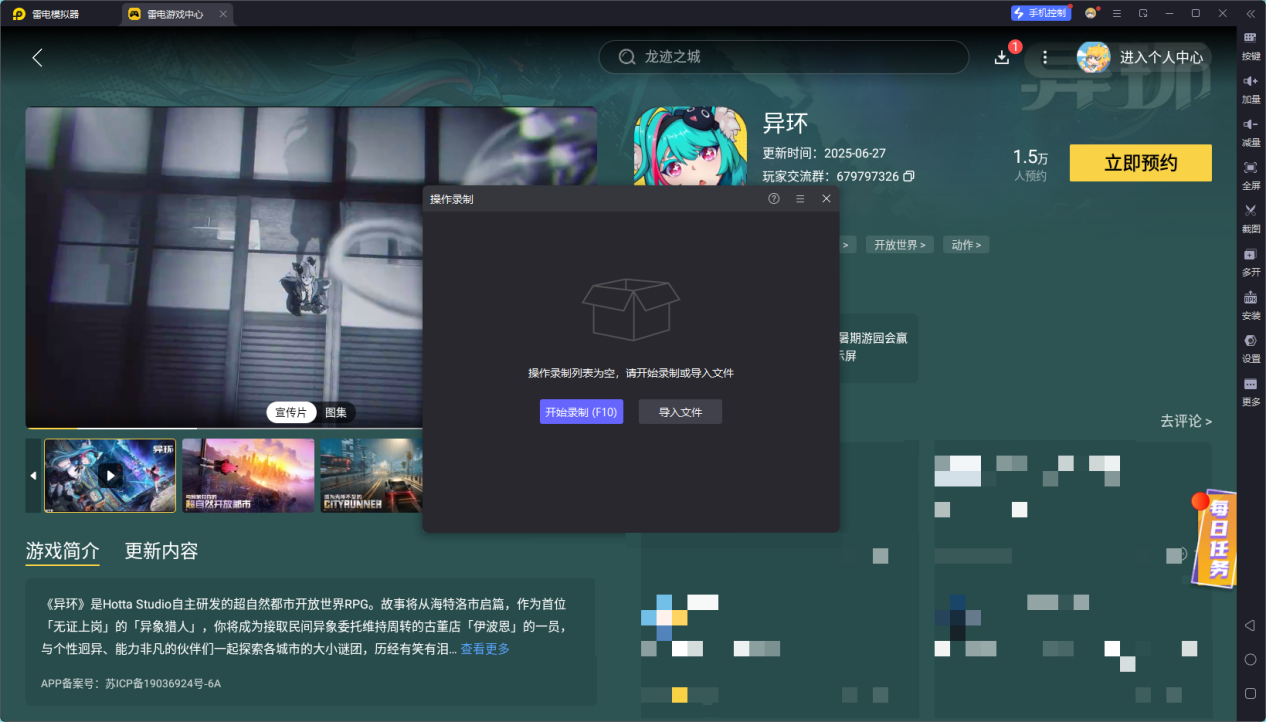Open 进入个人中心 profile button
This screenshot has width=1266, height=722.
point(1143,57)
